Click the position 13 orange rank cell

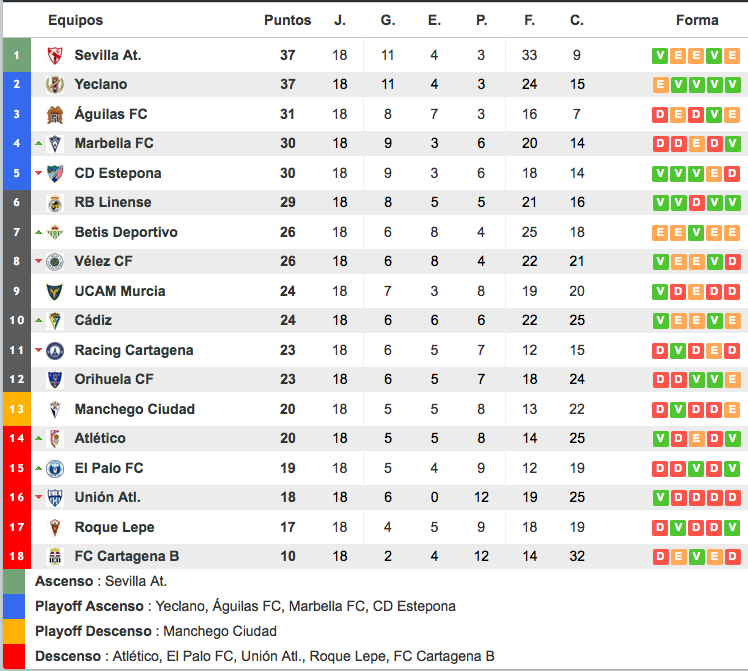point(15,409)
